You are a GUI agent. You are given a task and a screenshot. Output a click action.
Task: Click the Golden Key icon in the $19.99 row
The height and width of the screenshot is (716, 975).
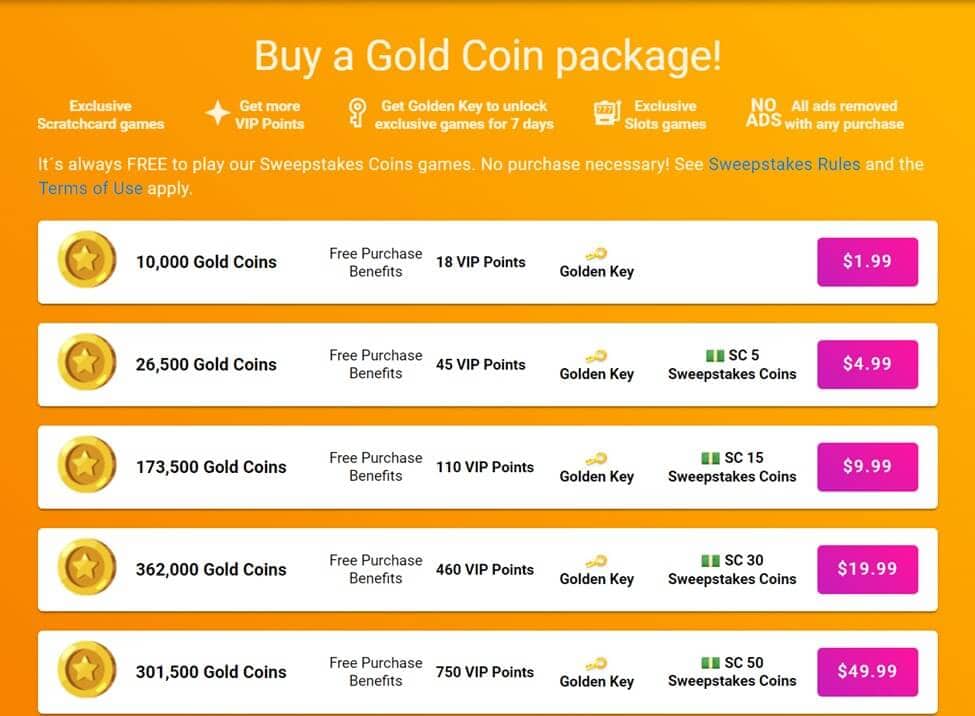(596, 561)
